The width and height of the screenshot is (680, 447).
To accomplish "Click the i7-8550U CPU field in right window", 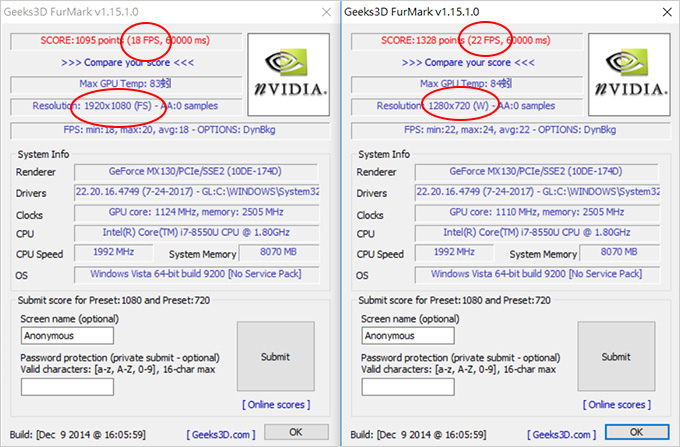I will (x=537, y=233).
